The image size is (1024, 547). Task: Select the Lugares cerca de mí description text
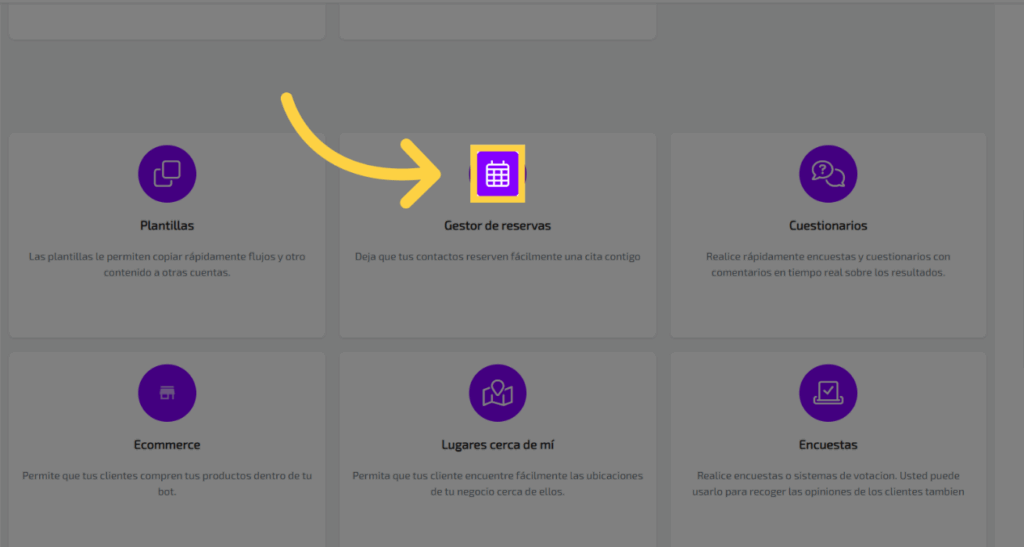point(497,483)
